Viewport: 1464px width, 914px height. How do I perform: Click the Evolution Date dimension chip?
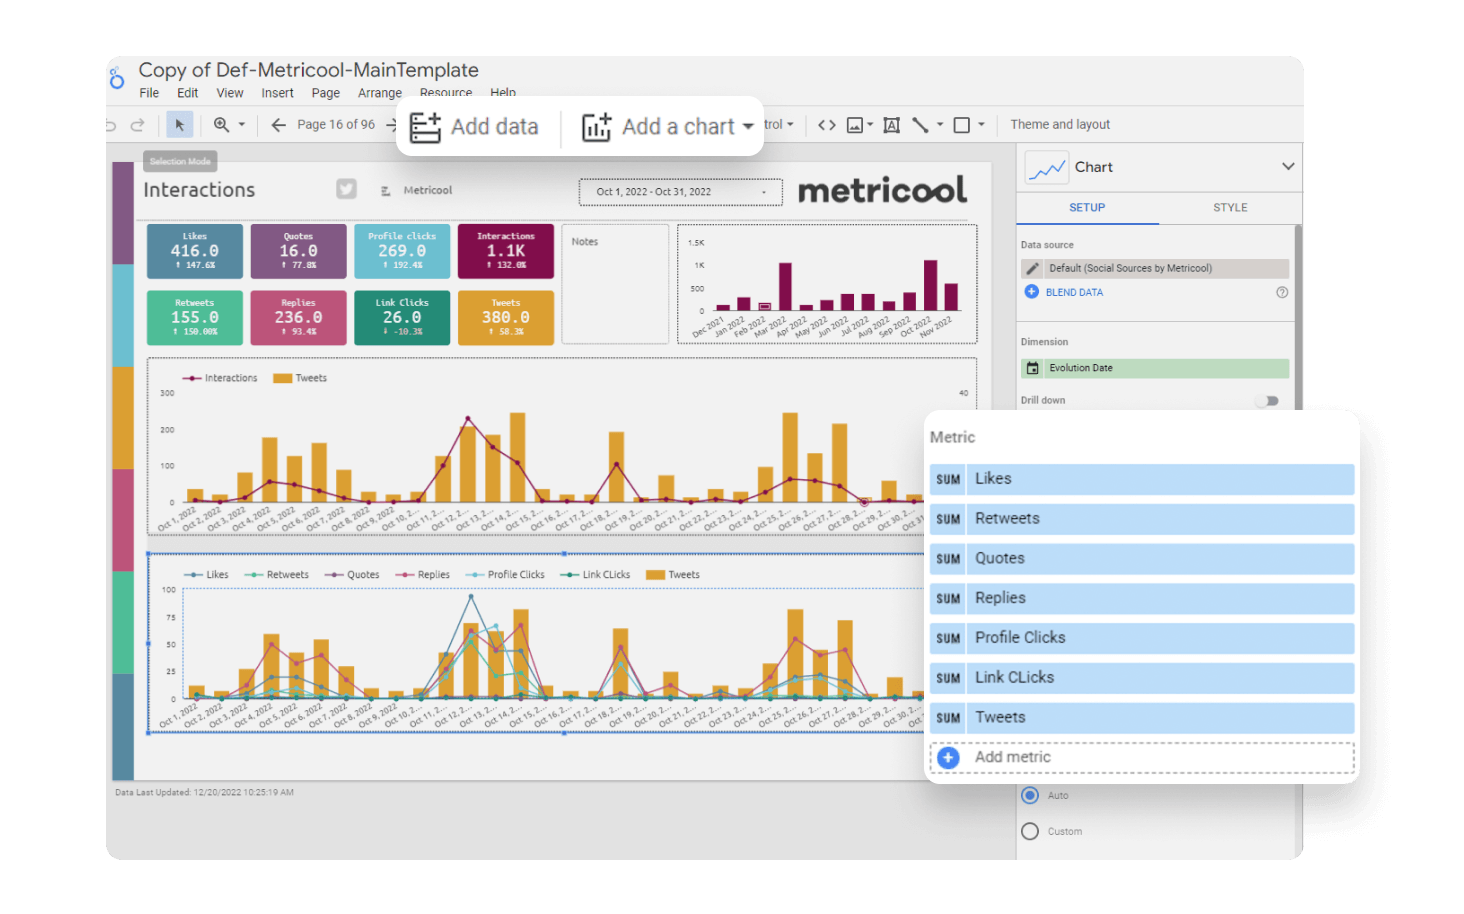pyautogui.click(x=1082, y=368)
